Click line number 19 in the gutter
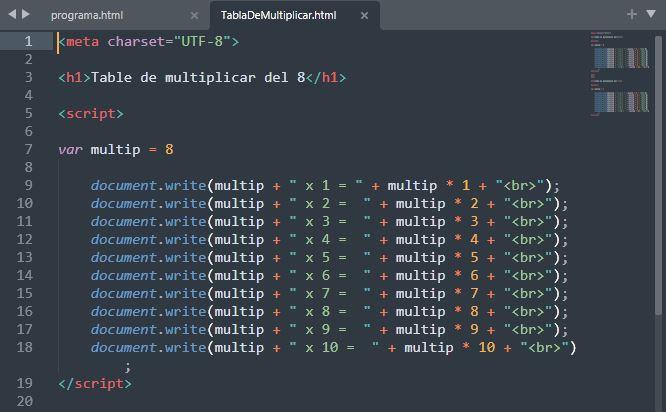 pos(25,384)
